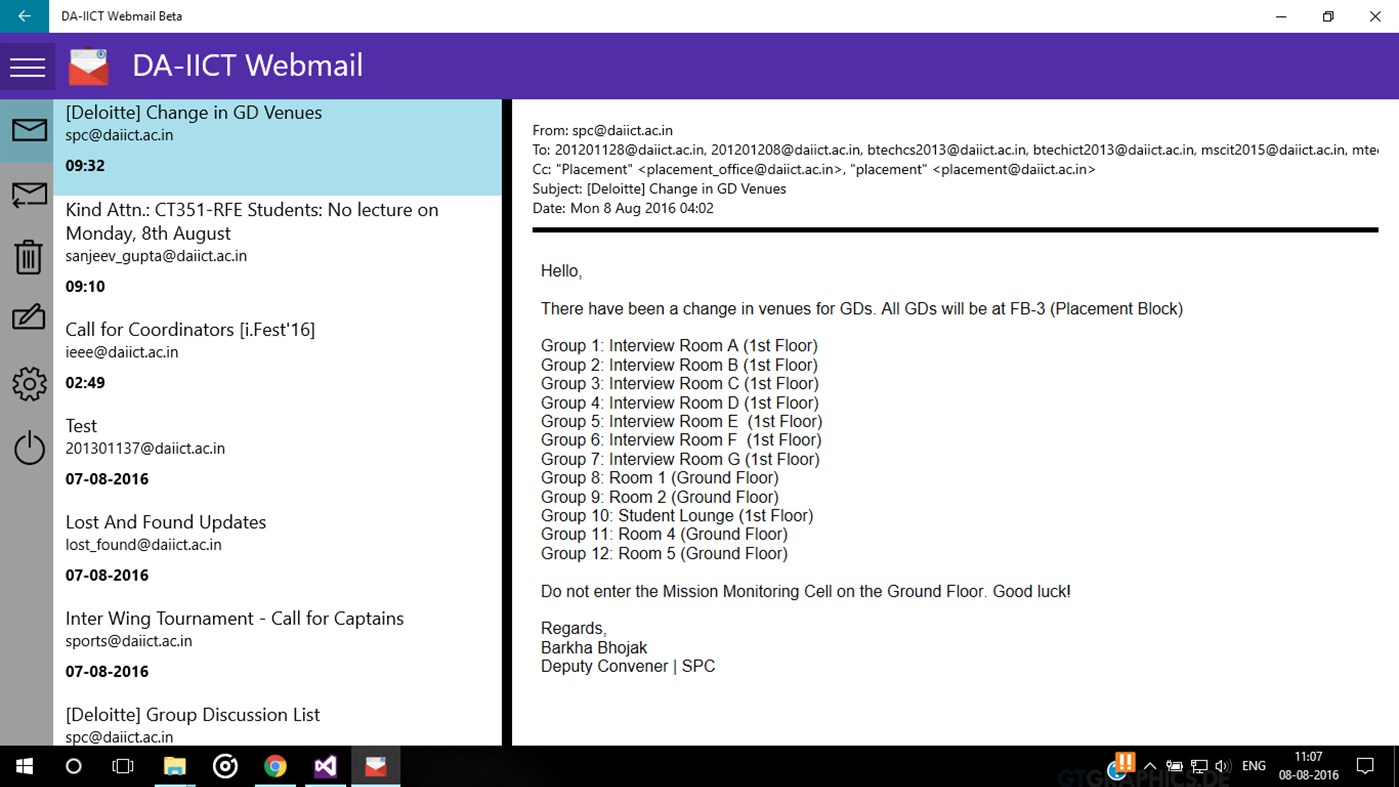The image size is (1399, 787).
Task: Expand the hamburger navigation menu
Action: click(x=27, y=66)
